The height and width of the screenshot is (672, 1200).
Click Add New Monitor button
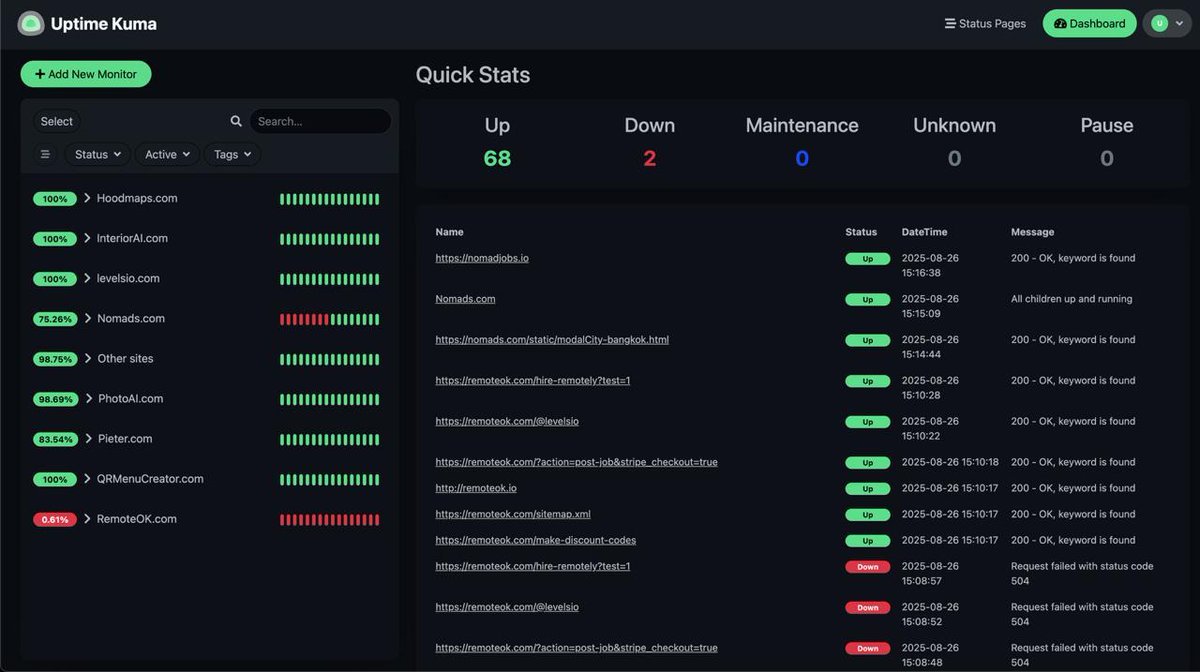coord(86,74)
